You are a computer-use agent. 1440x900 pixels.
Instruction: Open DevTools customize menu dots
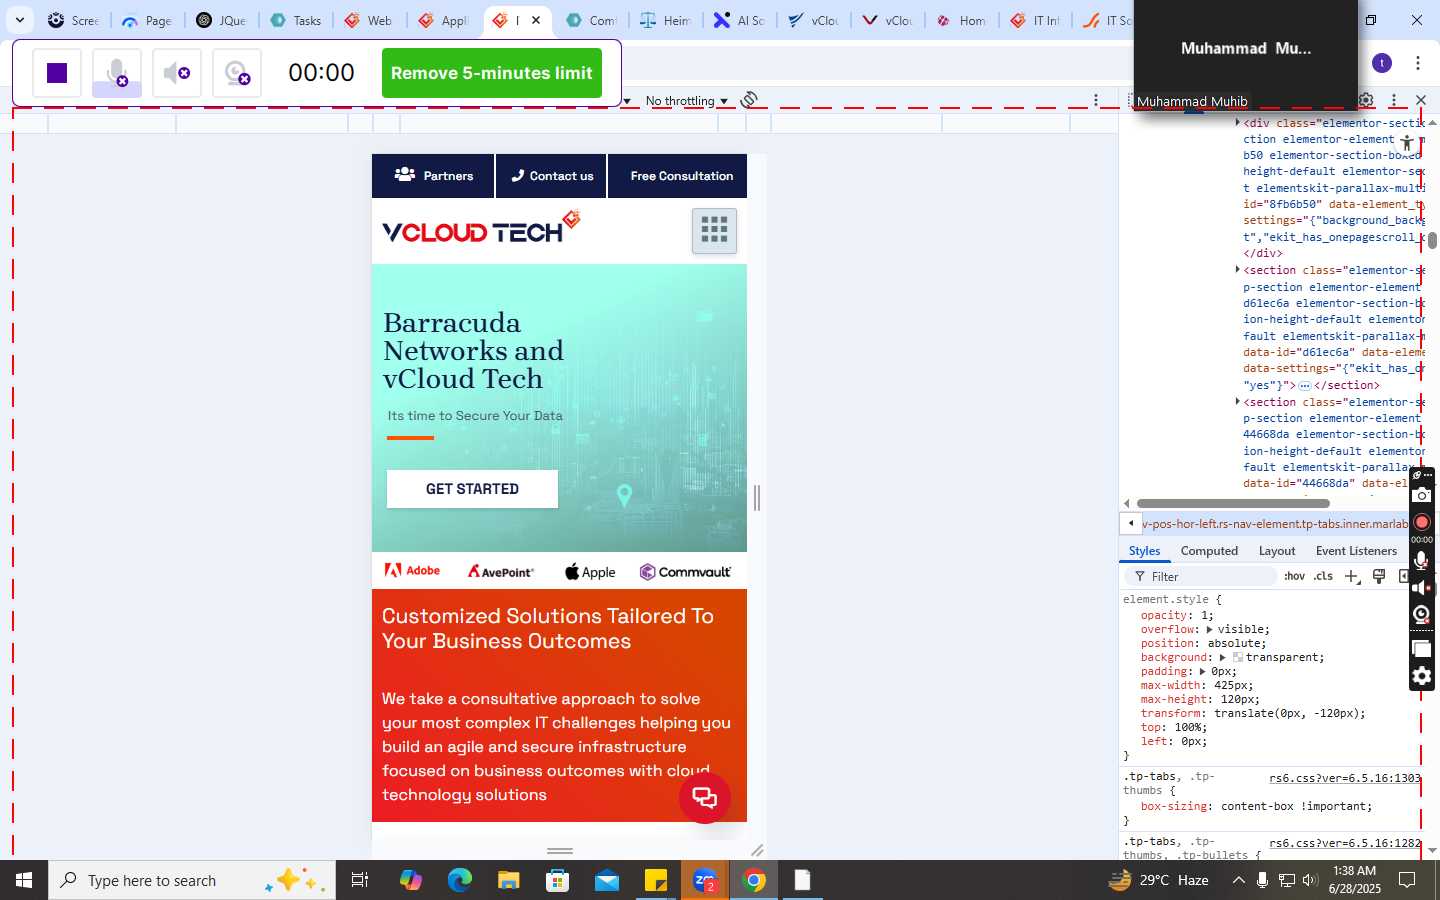pos(1394,100)
